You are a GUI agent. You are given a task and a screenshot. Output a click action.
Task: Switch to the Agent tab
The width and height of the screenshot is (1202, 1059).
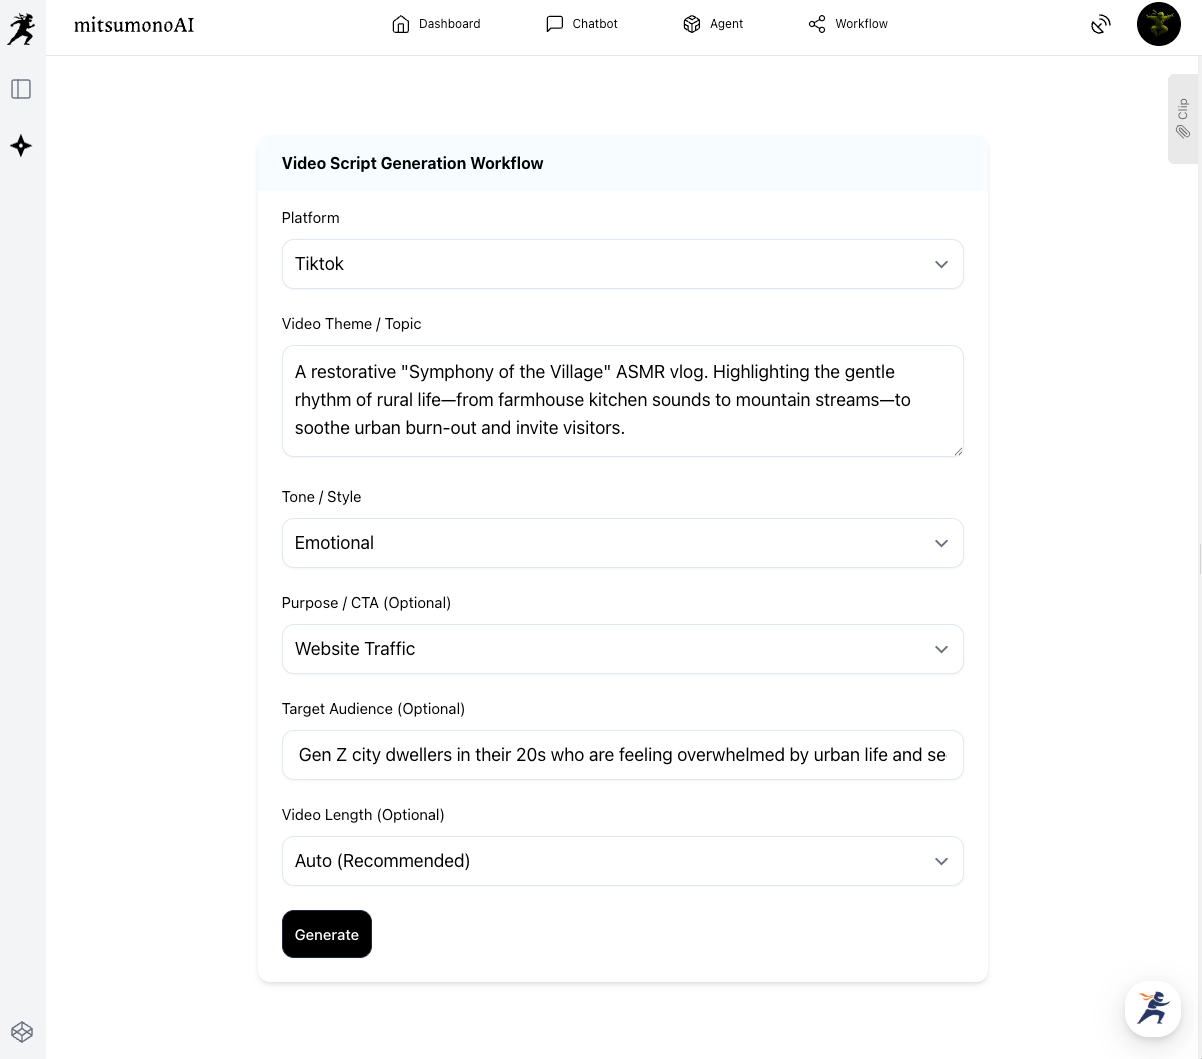713,24
